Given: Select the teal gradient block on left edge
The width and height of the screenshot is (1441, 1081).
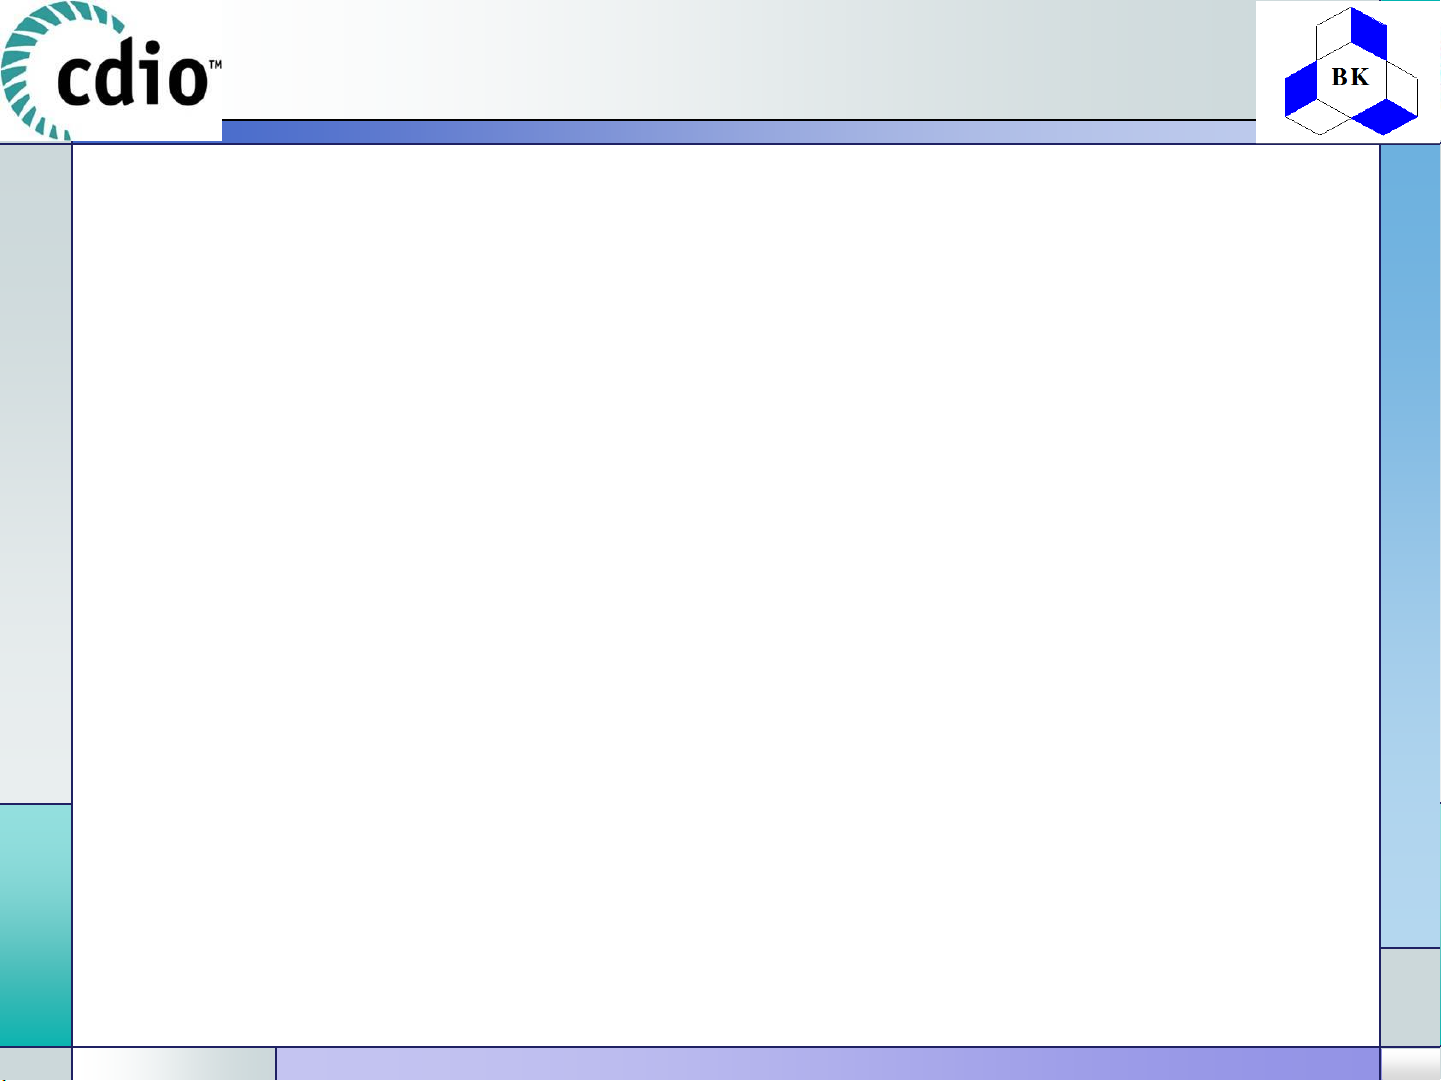Looking at the screenshot, I should [36, 925].
